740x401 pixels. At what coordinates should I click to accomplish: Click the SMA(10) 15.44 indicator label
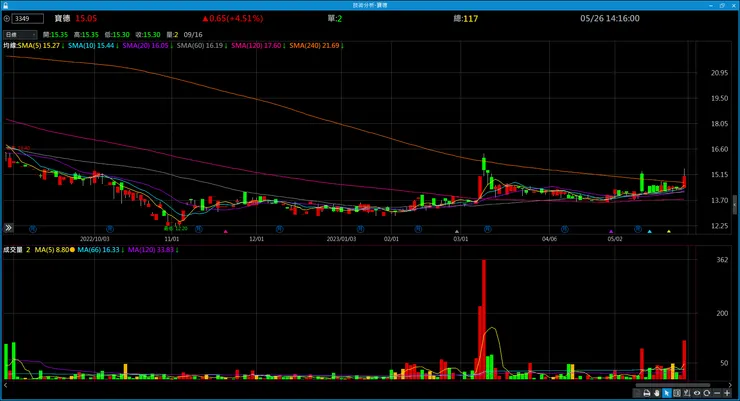click(x=93, y=46)
